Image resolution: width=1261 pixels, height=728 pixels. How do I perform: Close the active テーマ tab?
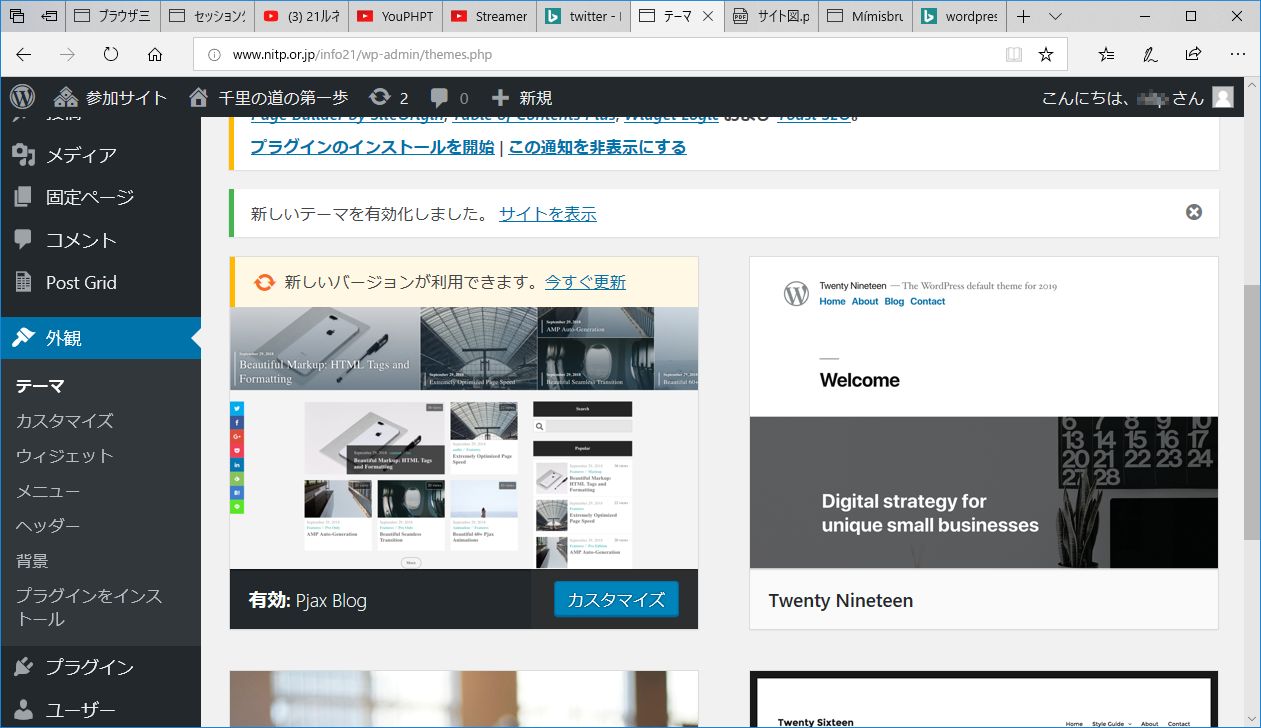708,16
